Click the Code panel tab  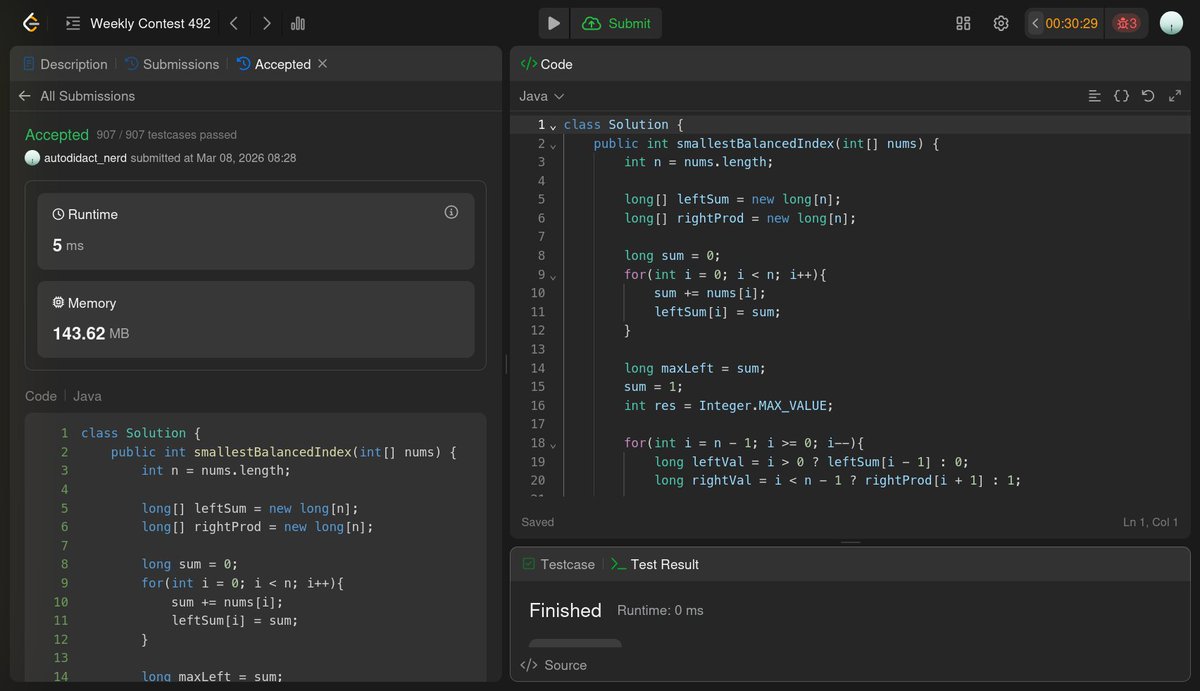coord(547,64)
